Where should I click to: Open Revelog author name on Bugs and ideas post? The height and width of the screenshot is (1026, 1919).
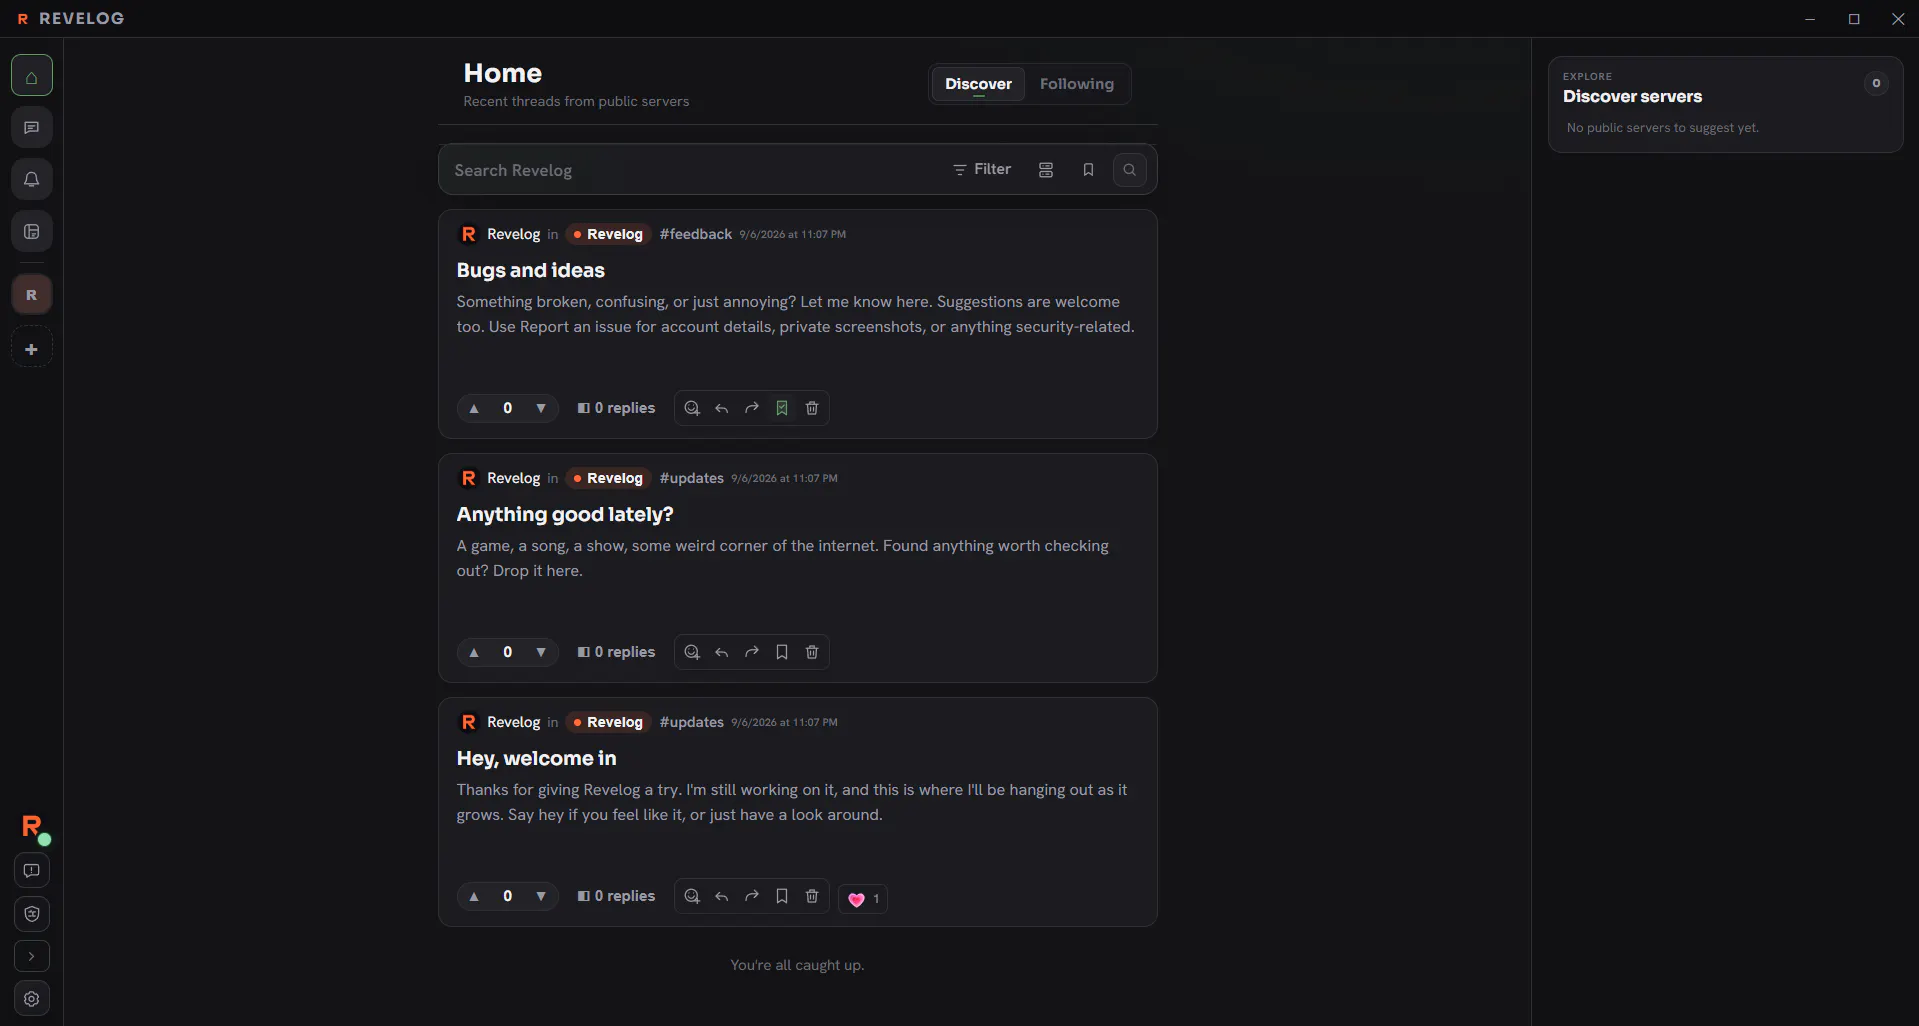[x=513, y=234]
